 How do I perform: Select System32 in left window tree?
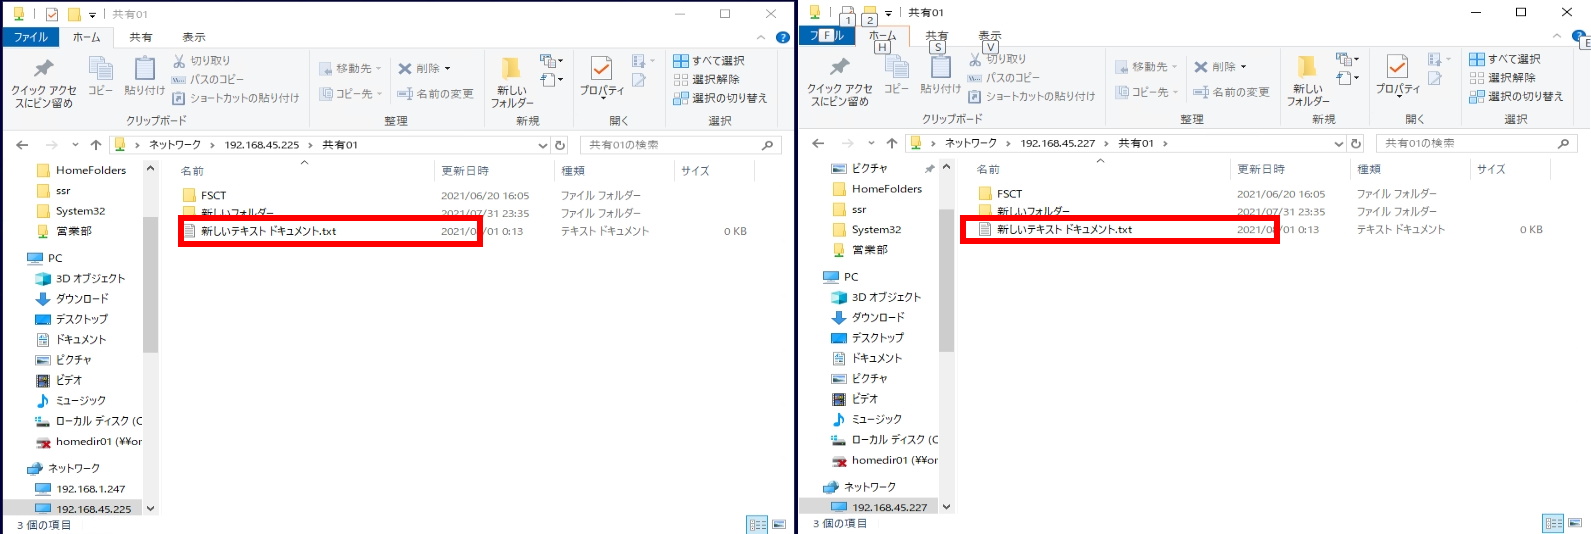pos(80,211)
